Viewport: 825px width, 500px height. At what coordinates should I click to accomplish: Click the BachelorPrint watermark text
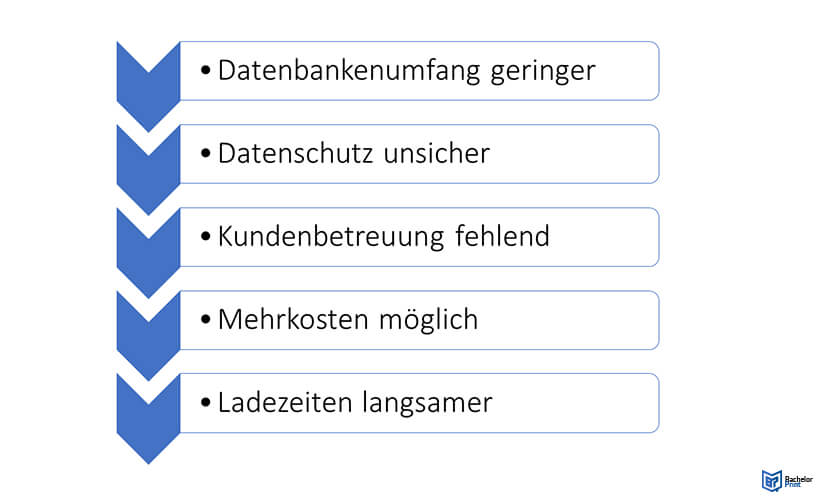click(798, 481)
